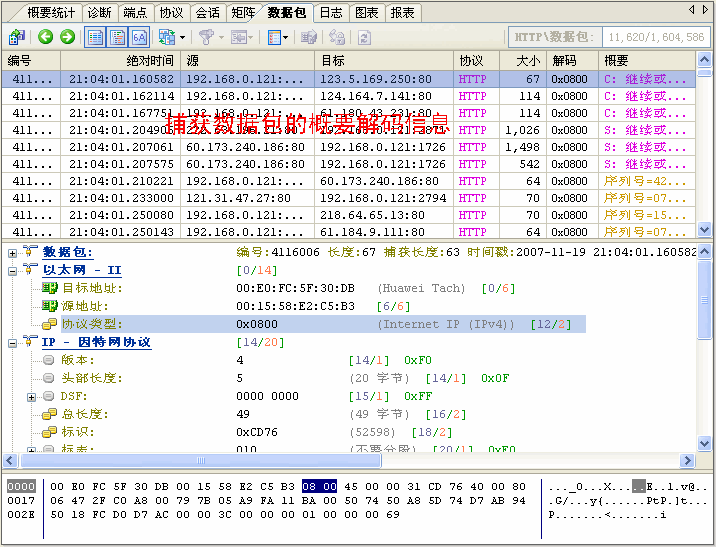Screen dimensions: 716x547
Task: Click the 协议类型 field icon in decode tree
Action: [x=49, y=324]
